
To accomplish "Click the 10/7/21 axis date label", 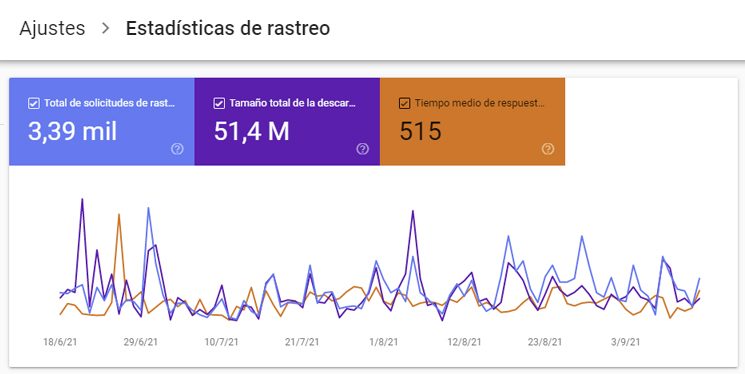I will 221,342.
